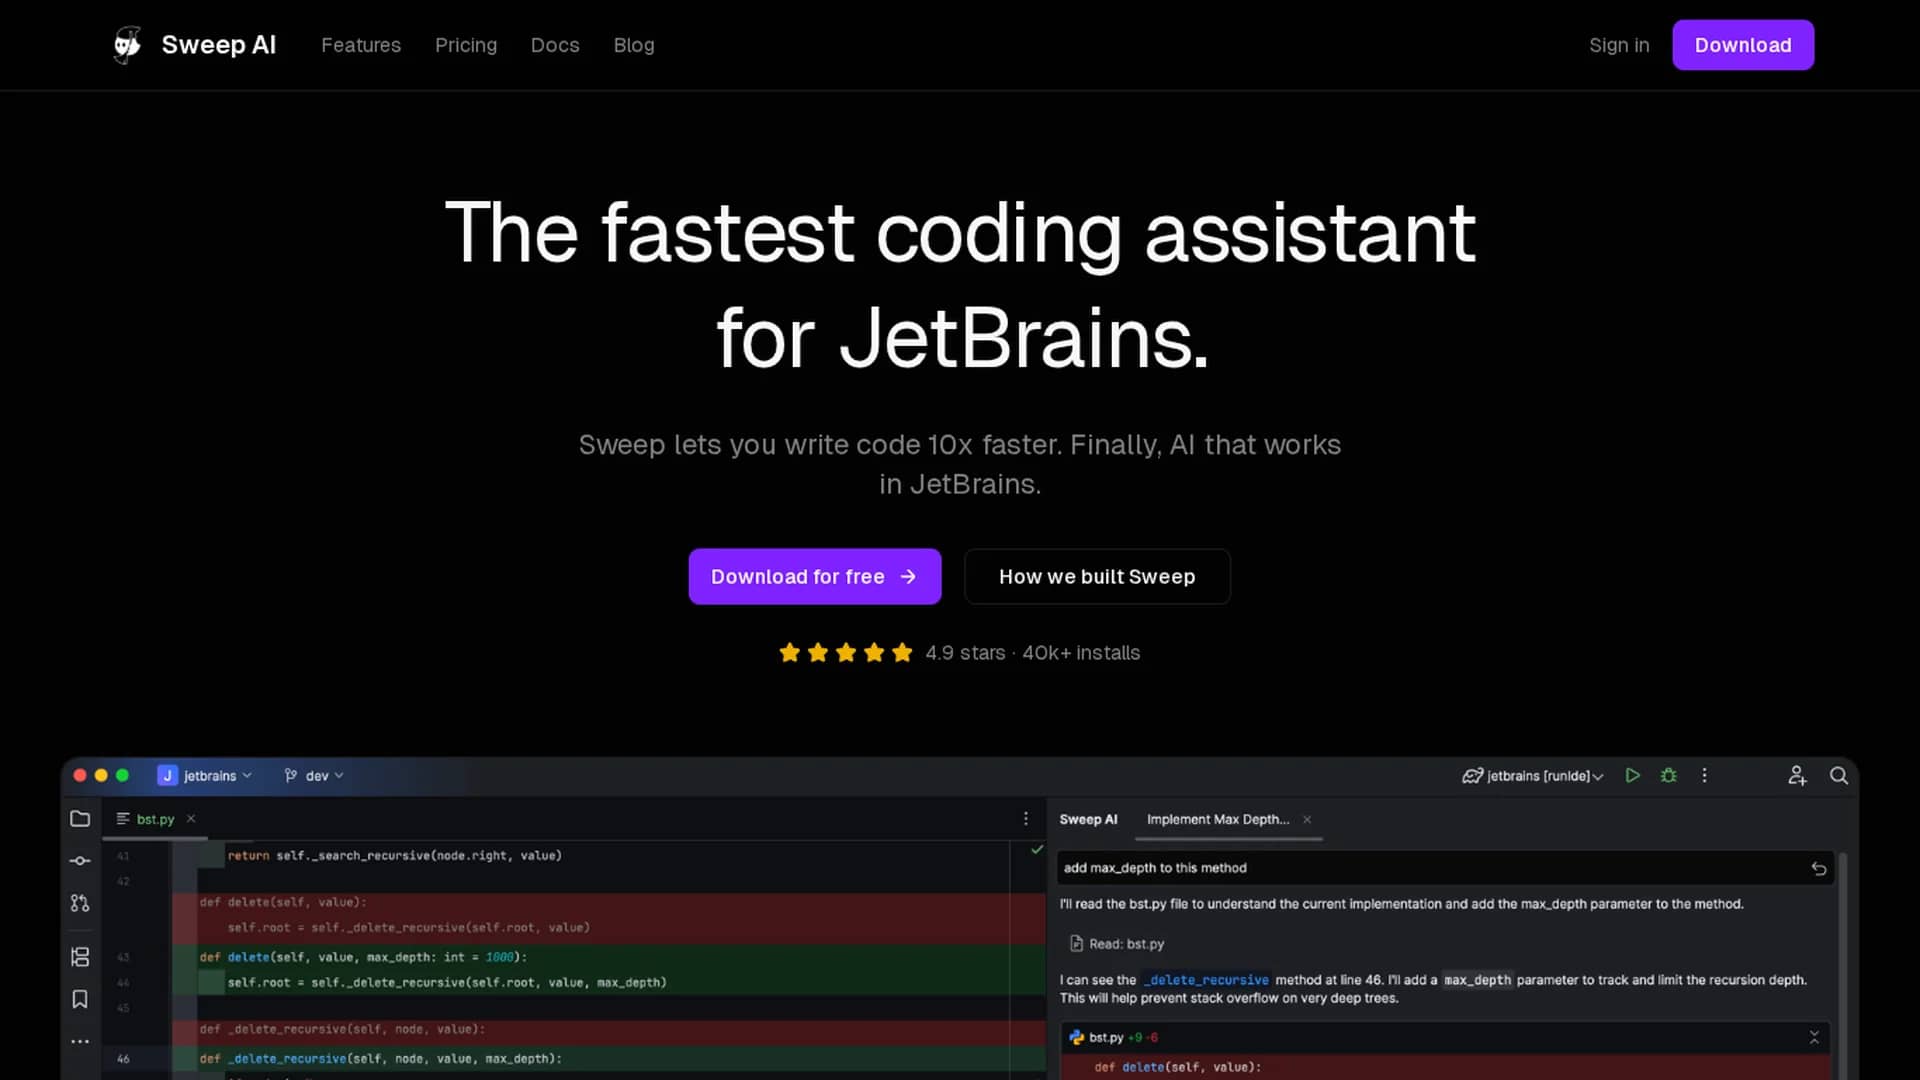Open the editor tab options menu icon
The width and height of the screenshot is (1920, 1080).
coord(1026,819)
